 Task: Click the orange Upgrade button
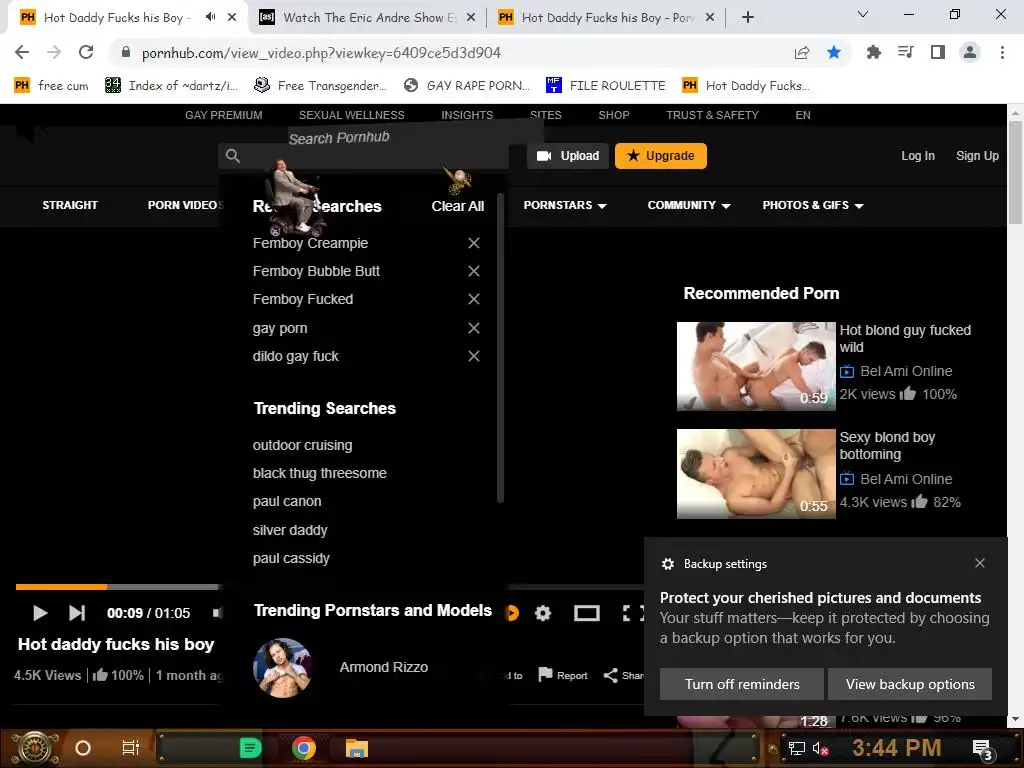pos(661,156)
